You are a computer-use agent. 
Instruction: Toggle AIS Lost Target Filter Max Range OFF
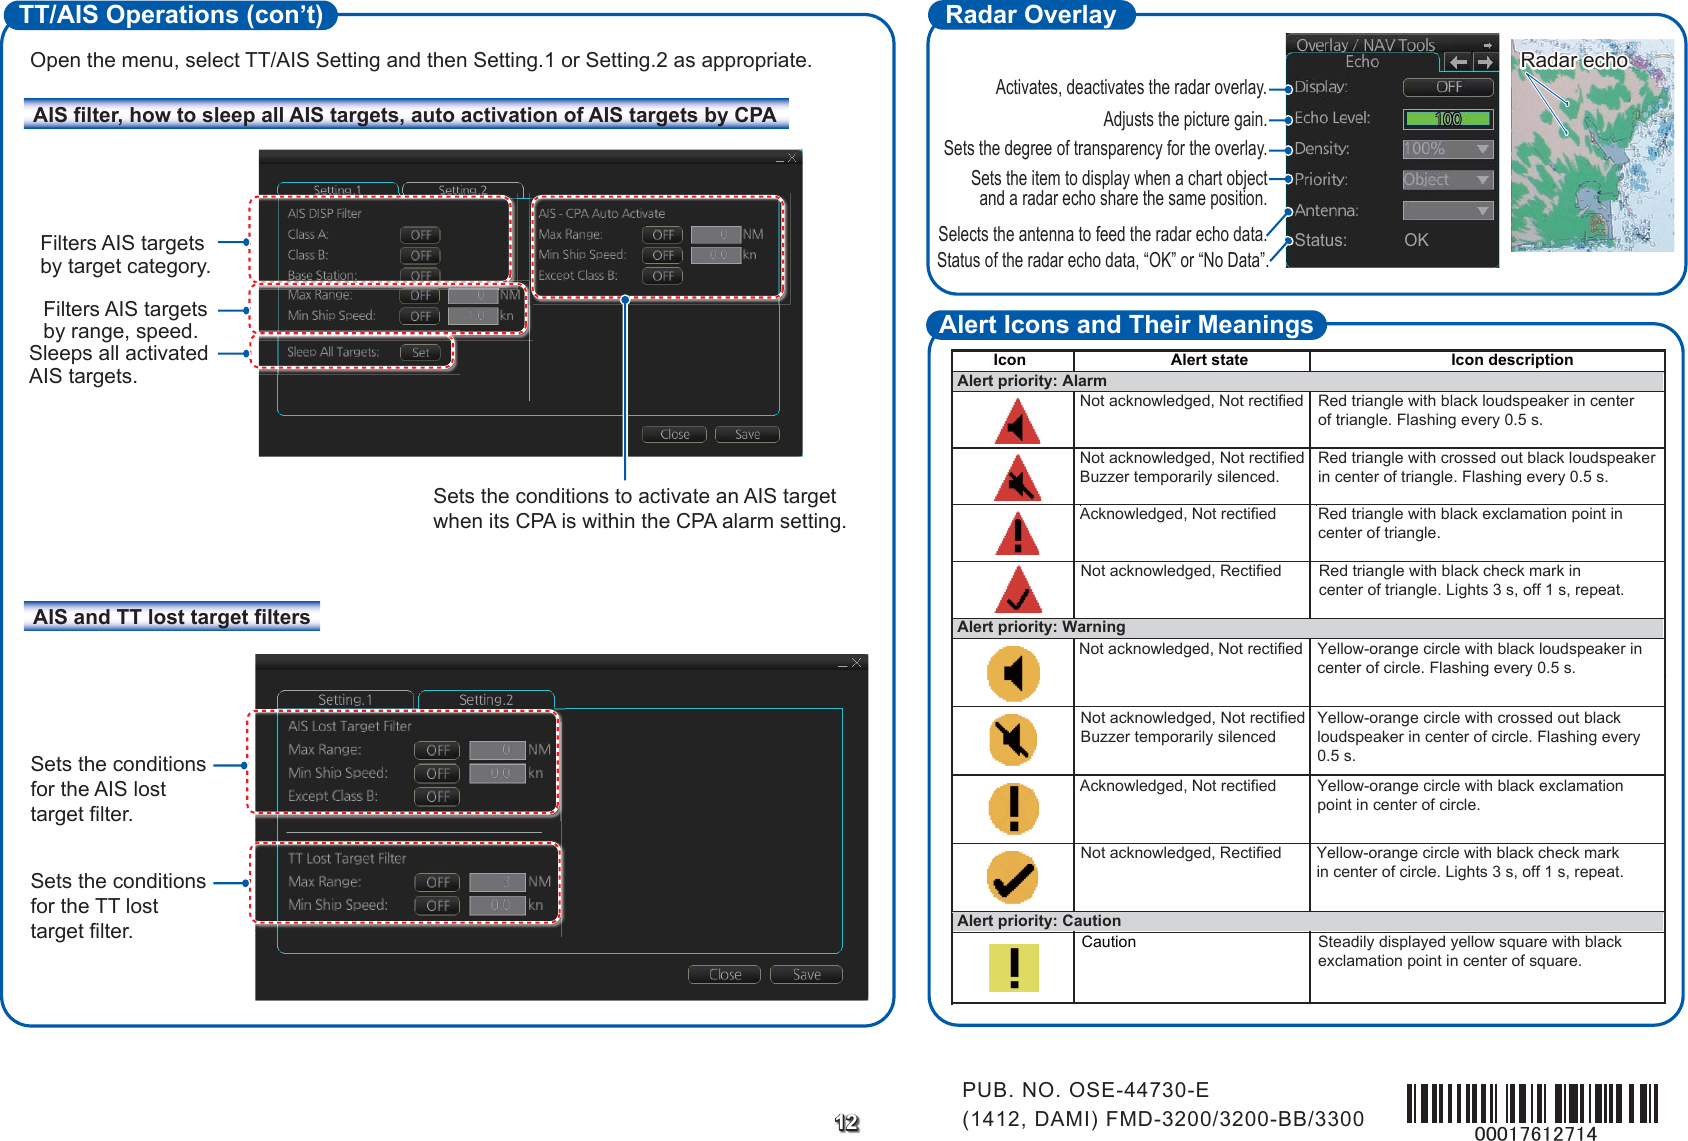click(x=437, y=750)
